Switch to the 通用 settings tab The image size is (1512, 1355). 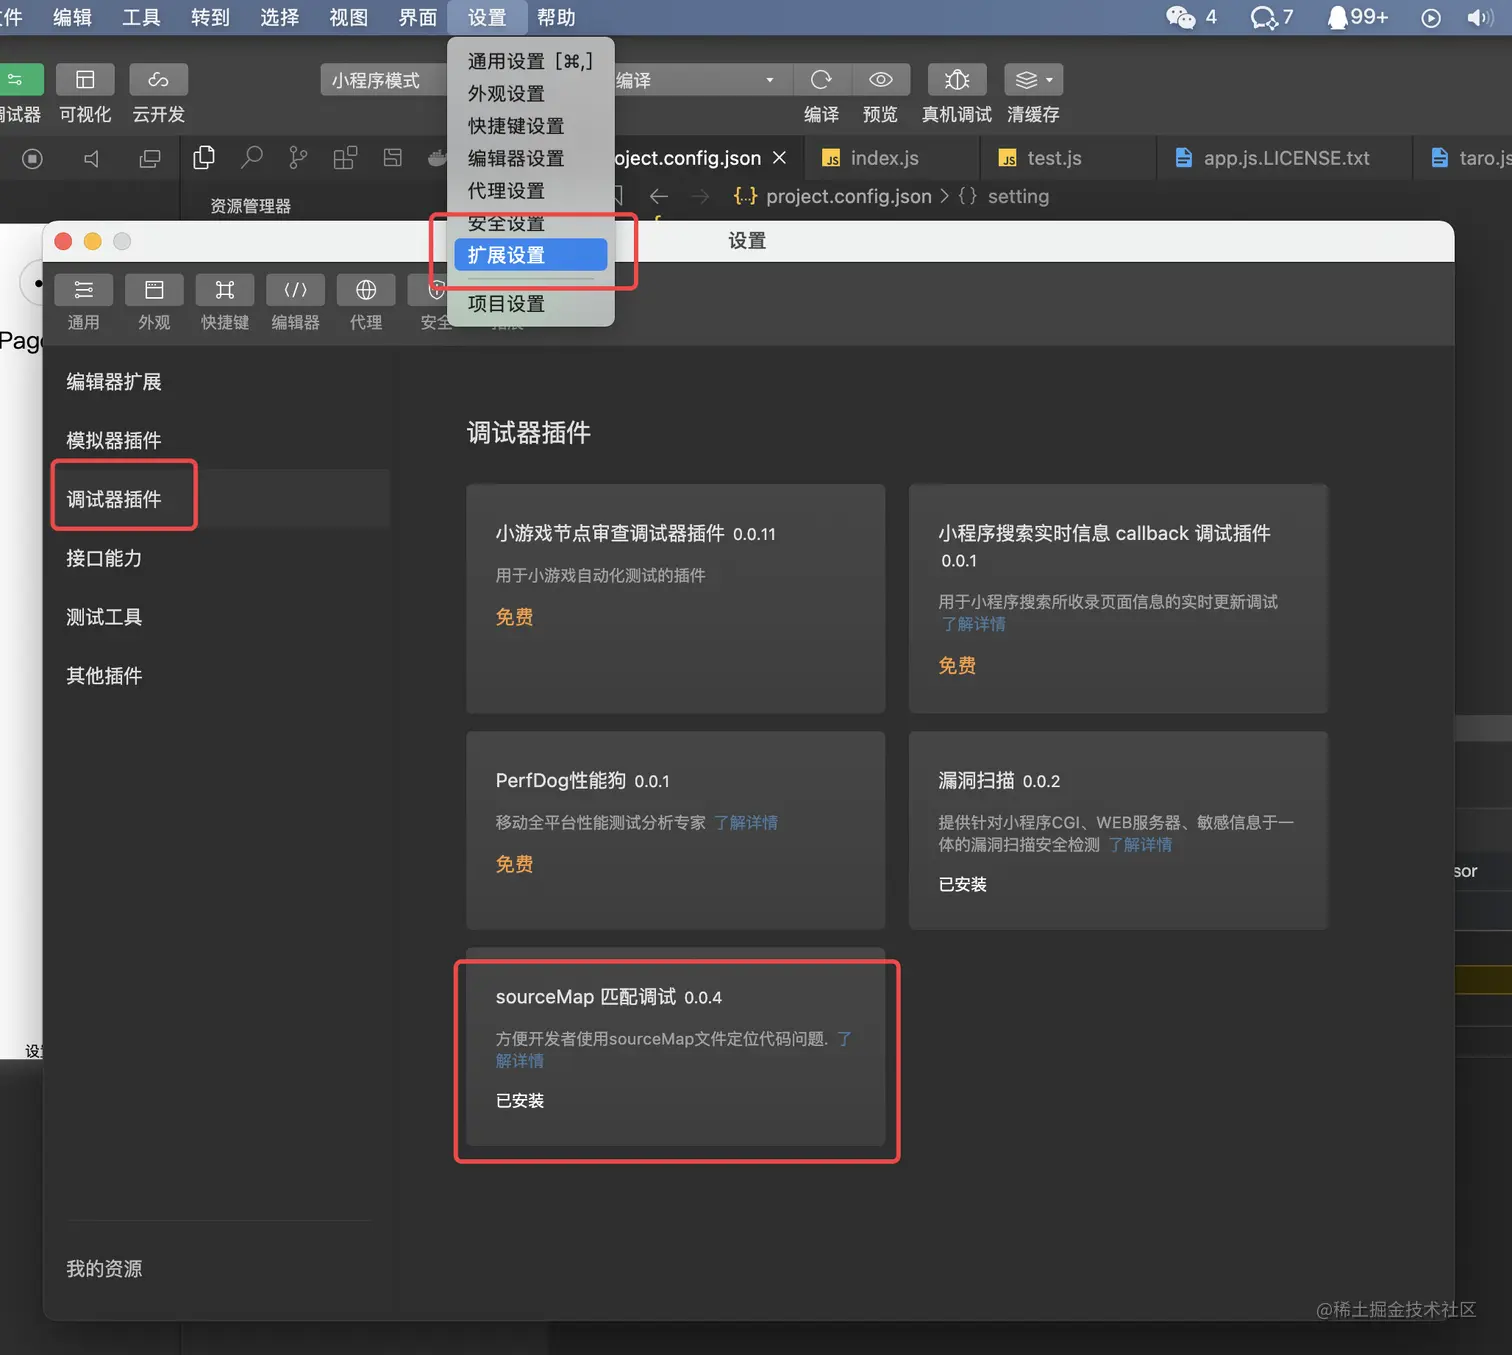84,302
